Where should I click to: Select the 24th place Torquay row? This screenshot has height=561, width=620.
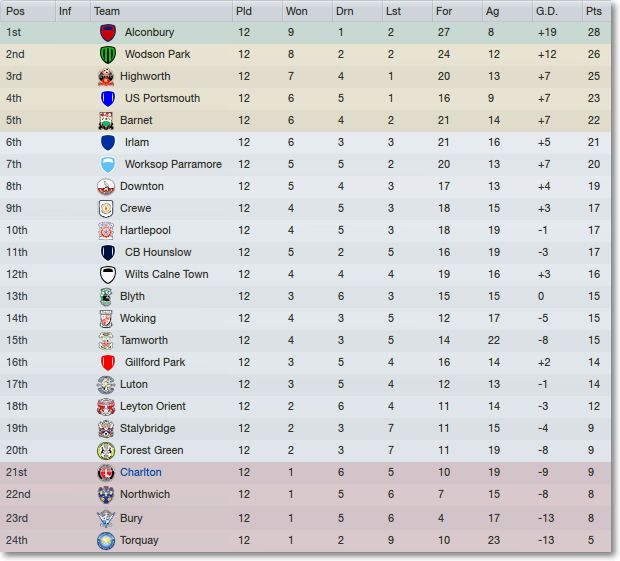click(x=305, y=541)
